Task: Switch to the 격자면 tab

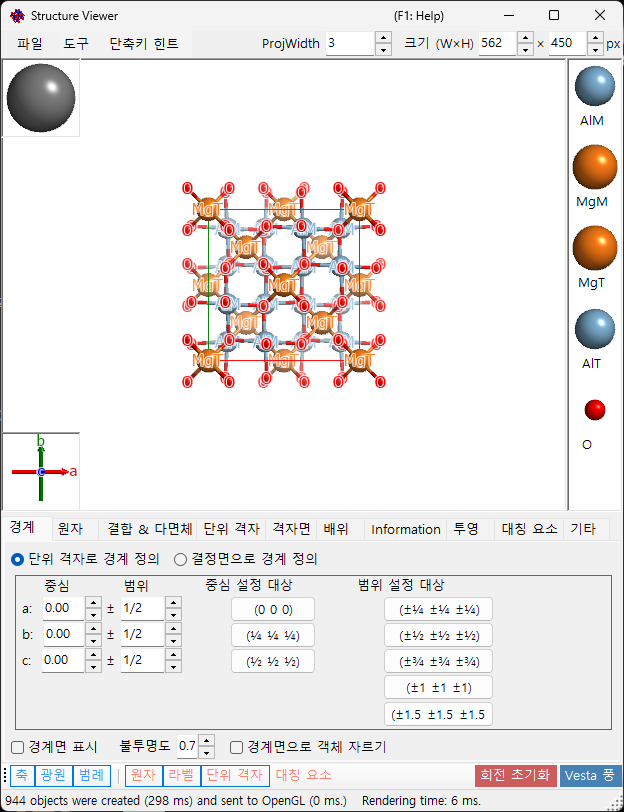Action: 291,529
